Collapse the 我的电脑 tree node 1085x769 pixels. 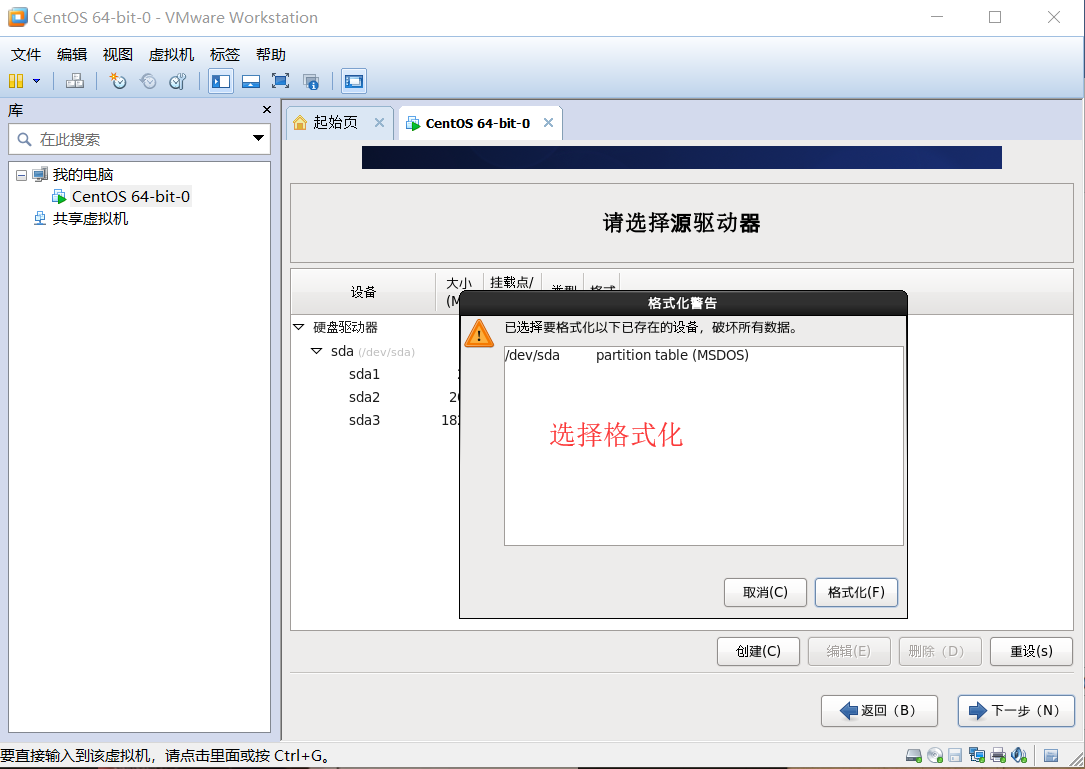pos(21,175)
